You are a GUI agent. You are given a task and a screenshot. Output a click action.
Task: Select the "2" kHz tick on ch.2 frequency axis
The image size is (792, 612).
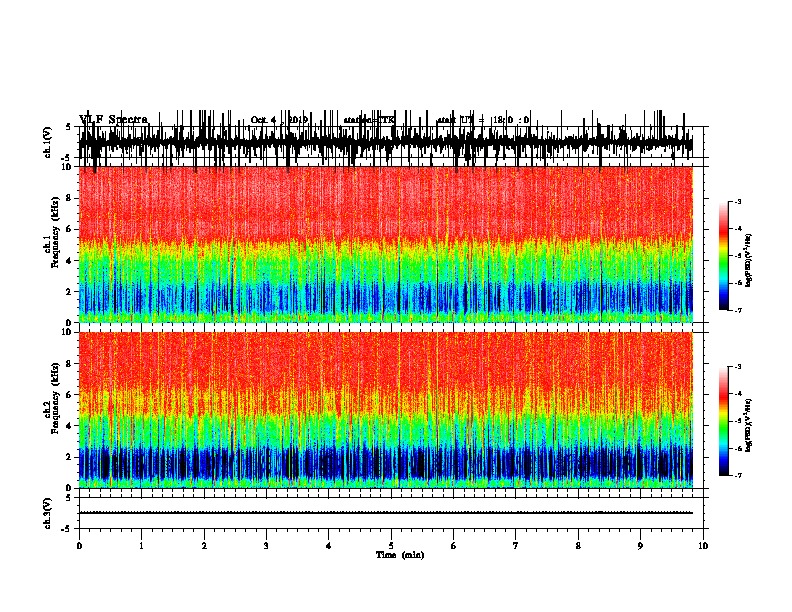(x=69, y=457)
